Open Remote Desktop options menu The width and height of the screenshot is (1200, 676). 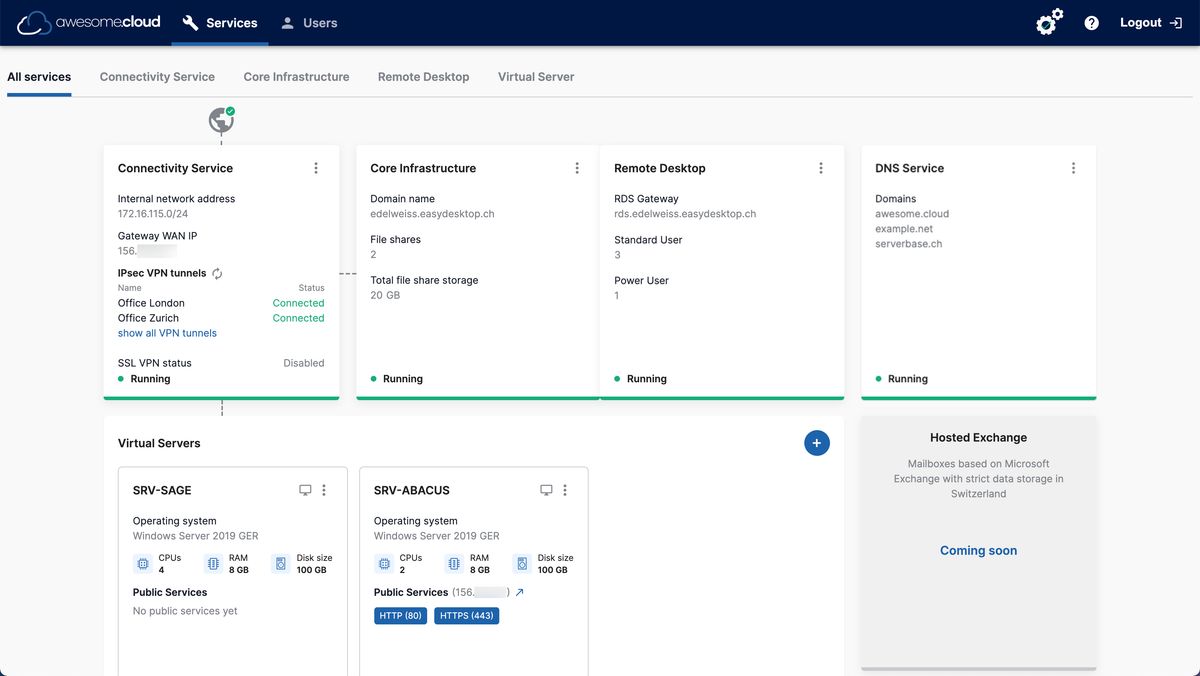click(x=821, y=168)
